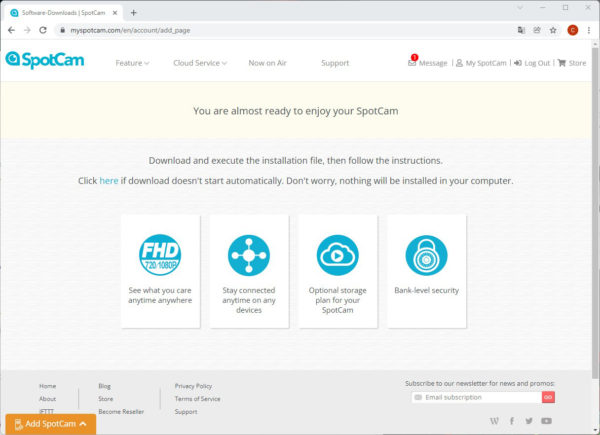This screenshot has width=600, height=435.
Task: Expand the Cloud Service dropdown menu
Action: 200,63
